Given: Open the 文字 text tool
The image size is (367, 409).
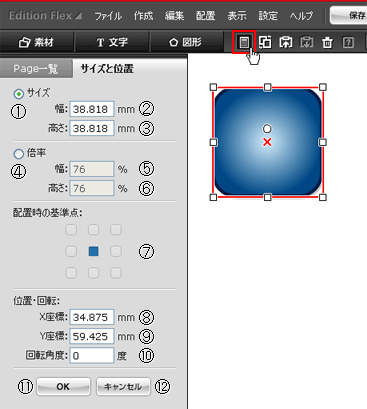Looking at the screenshot, I should point(112,42).
